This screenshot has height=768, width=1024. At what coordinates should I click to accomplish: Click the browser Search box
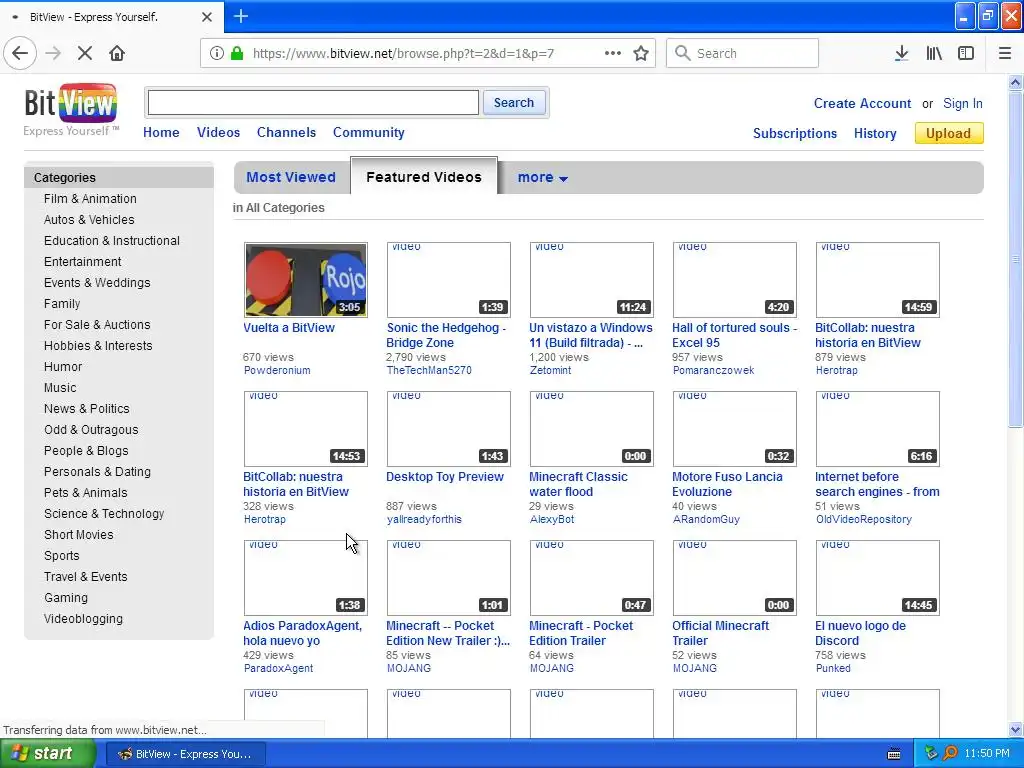(743, 54)
